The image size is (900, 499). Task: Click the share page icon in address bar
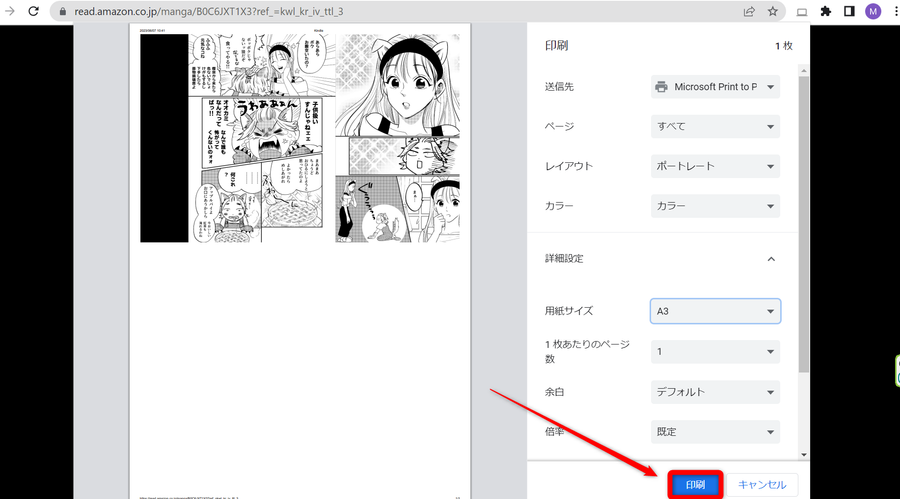[x=749, y=11]
